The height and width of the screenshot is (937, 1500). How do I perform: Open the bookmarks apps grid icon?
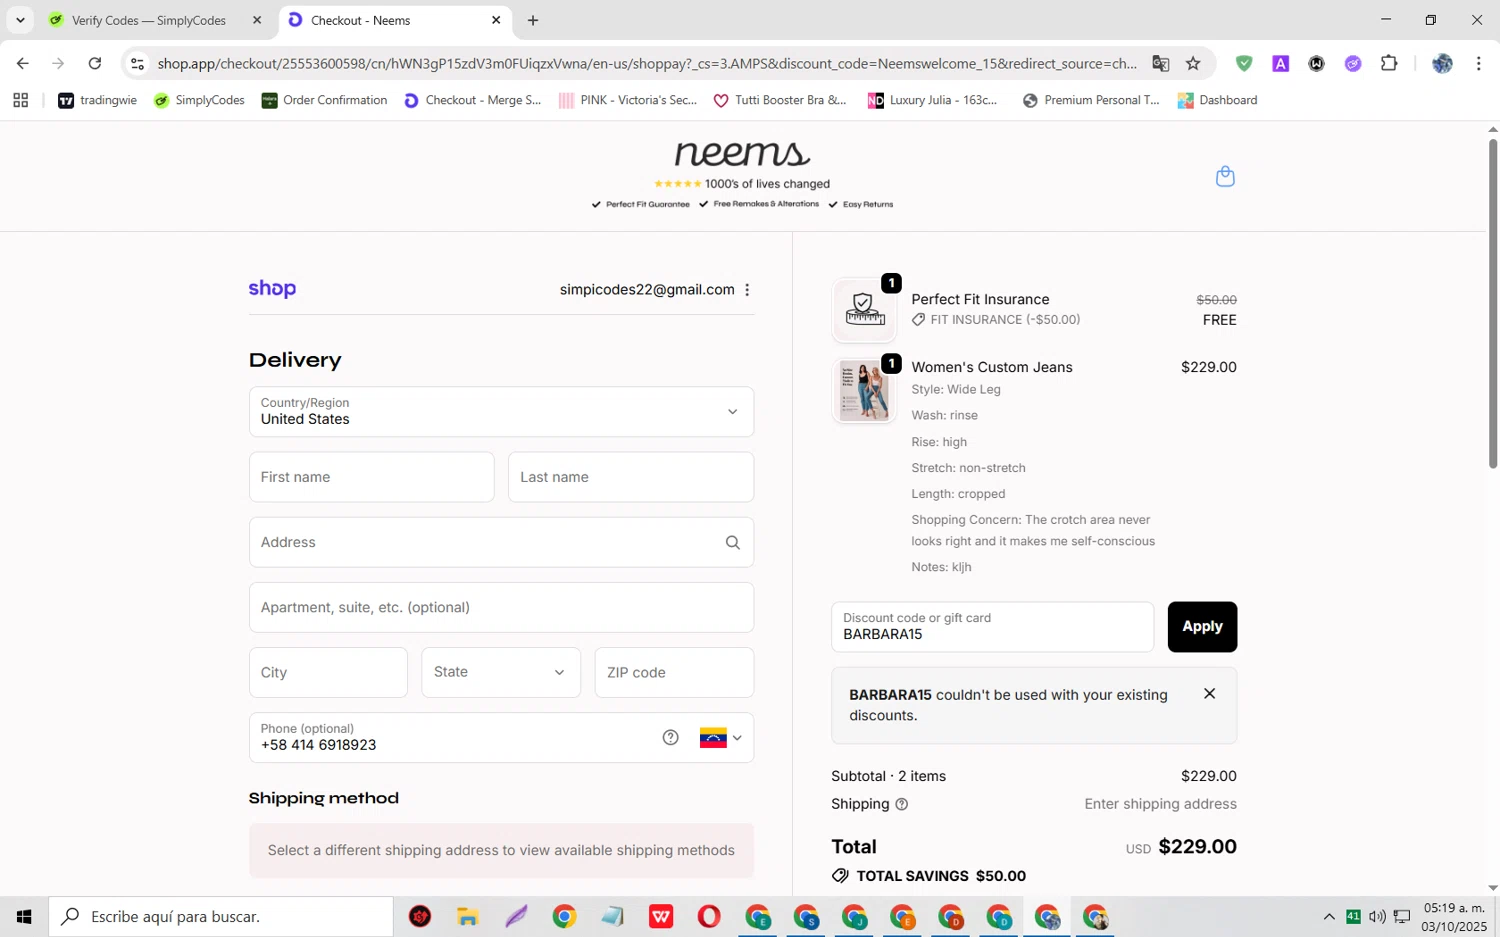click(20, 100)
